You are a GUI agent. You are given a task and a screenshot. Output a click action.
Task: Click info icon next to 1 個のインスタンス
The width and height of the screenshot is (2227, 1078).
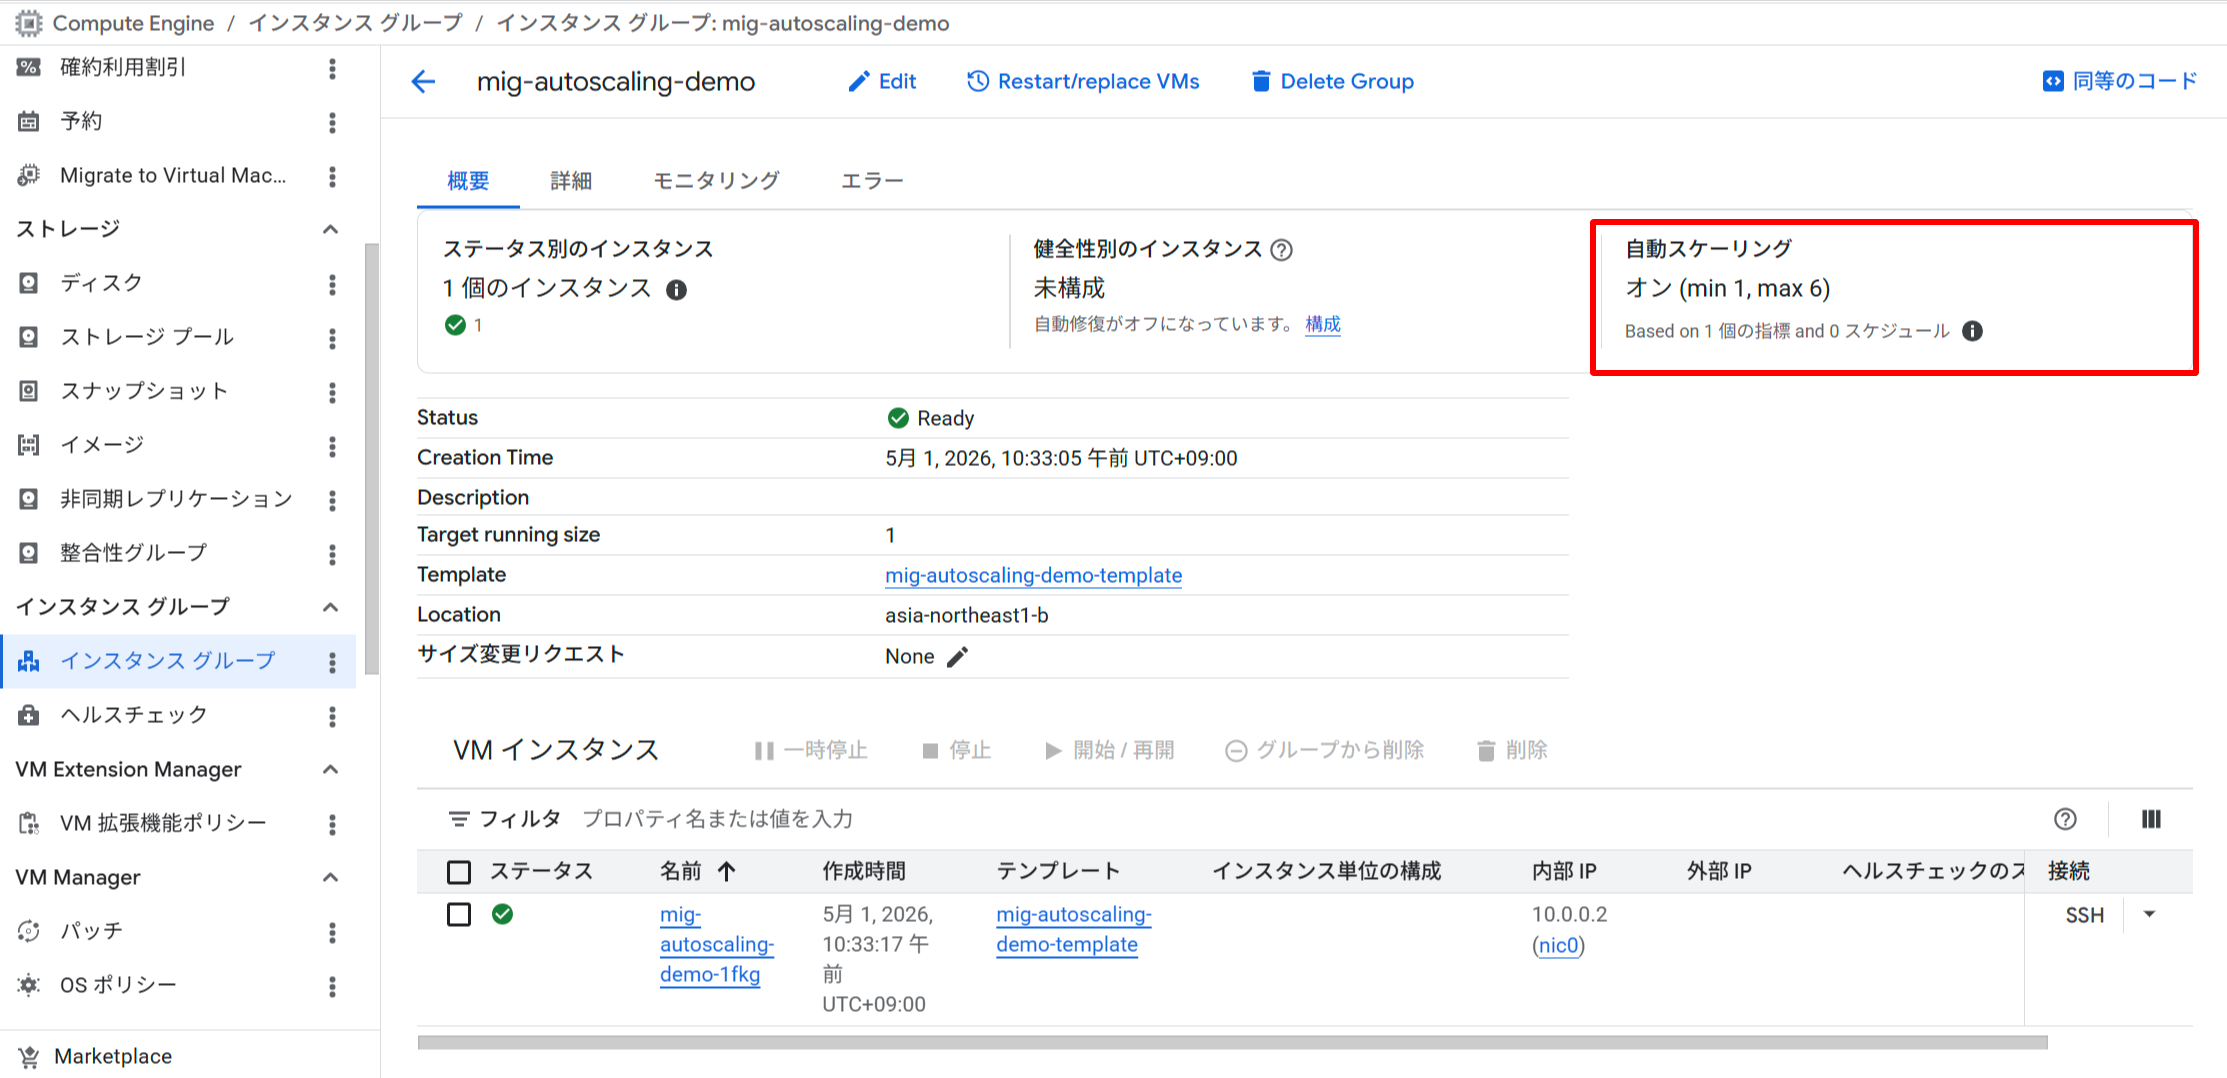click(x=677, y=290)
